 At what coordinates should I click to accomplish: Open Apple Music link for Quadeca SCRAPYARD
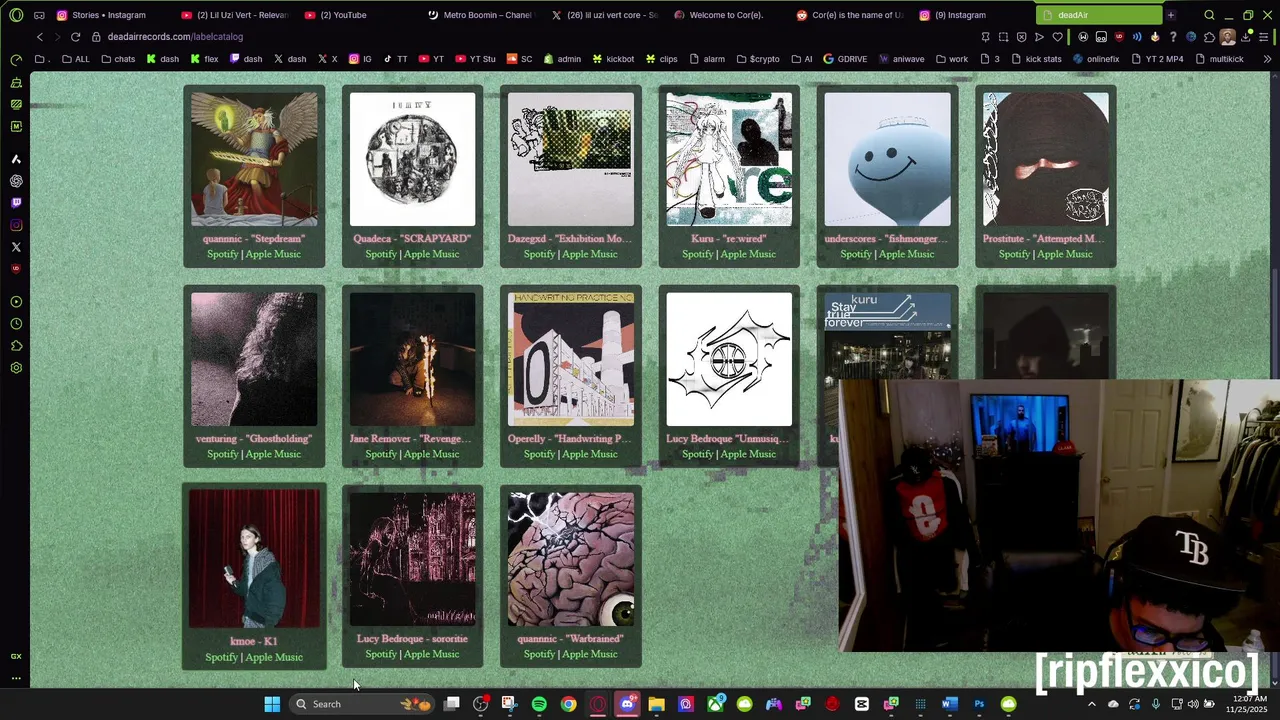[431, 254]
